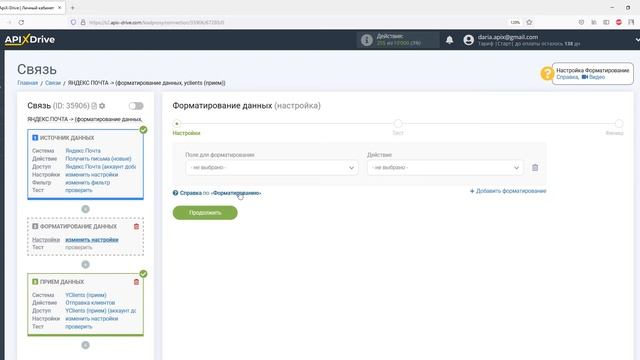640x360 pixels.
Task: Click the Pocket icon in toolbar
Action: [x=581, y=22]
